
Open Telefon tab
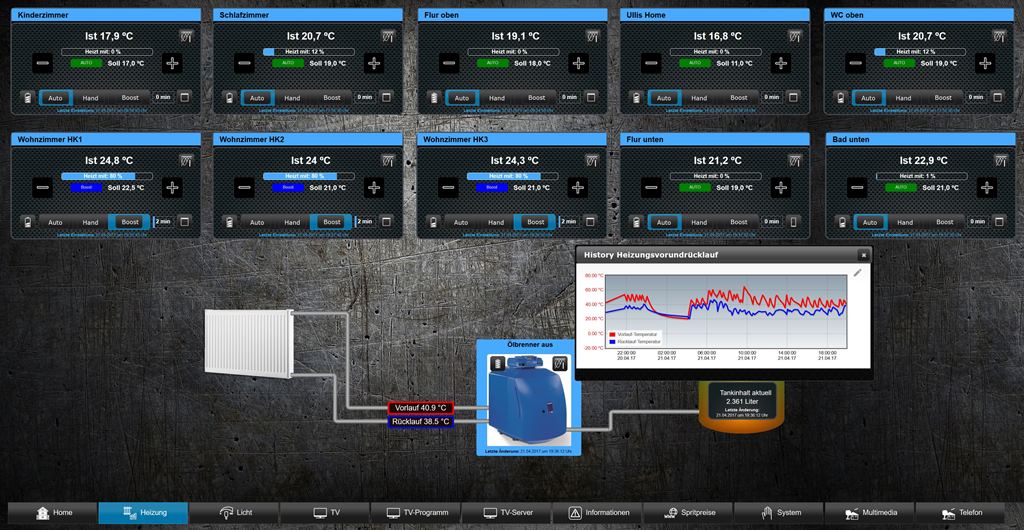pos(961,513)
